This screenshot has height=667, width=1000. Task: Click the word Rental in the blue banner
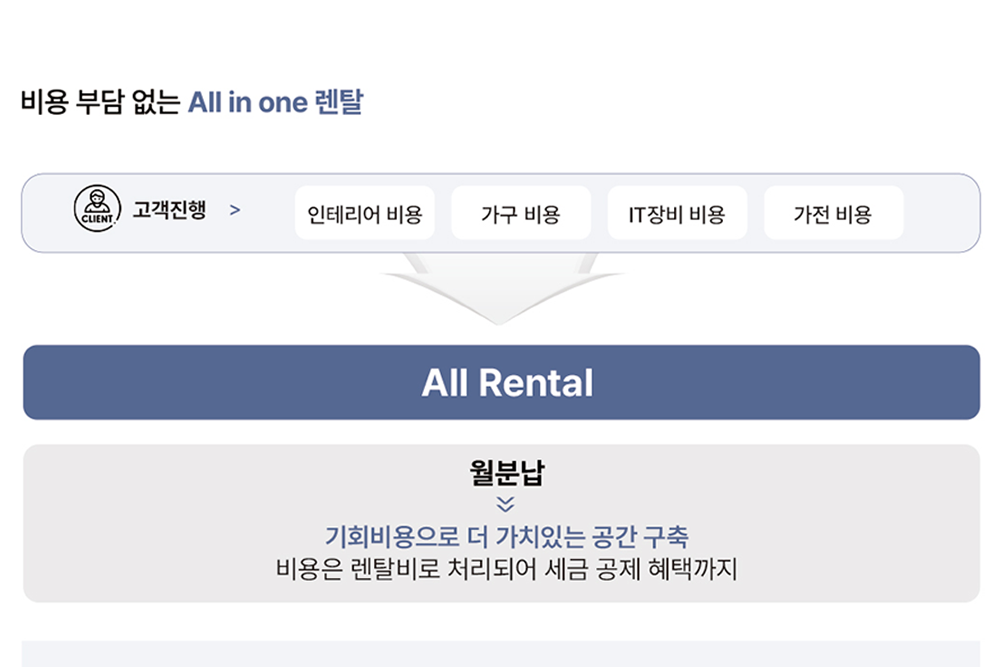536,383
